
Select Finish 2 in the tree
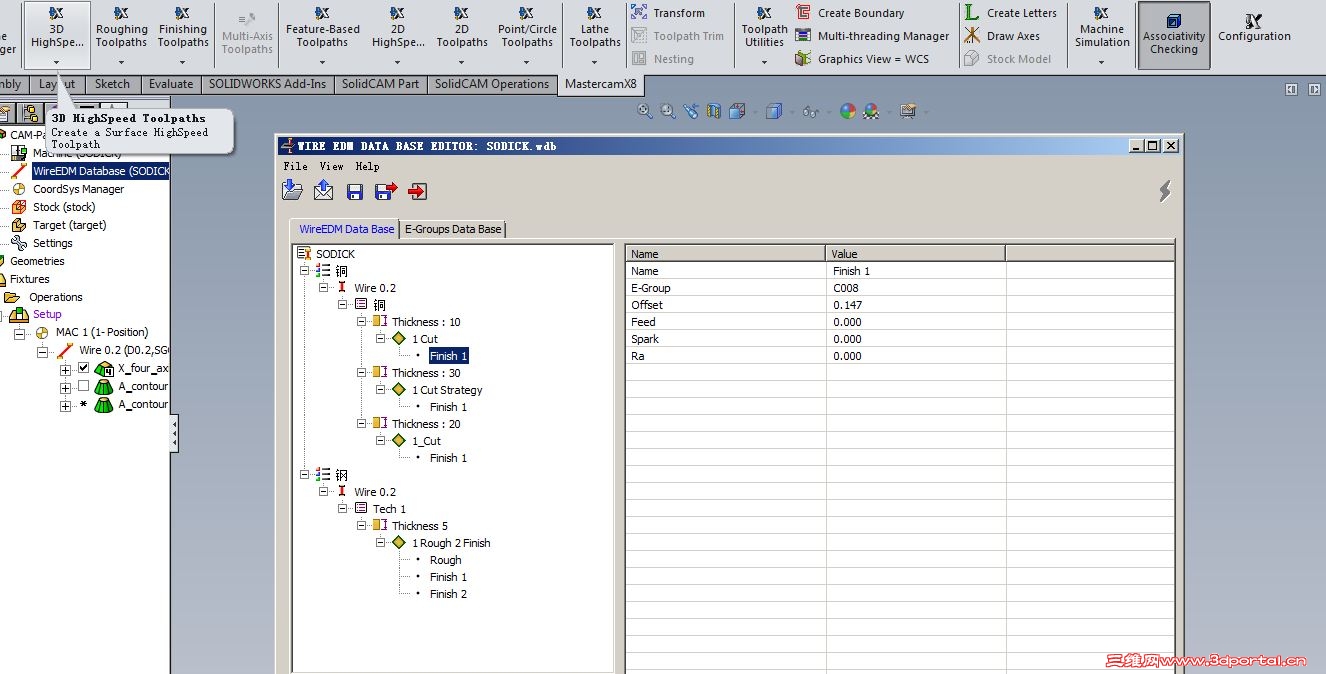[448, 594]
